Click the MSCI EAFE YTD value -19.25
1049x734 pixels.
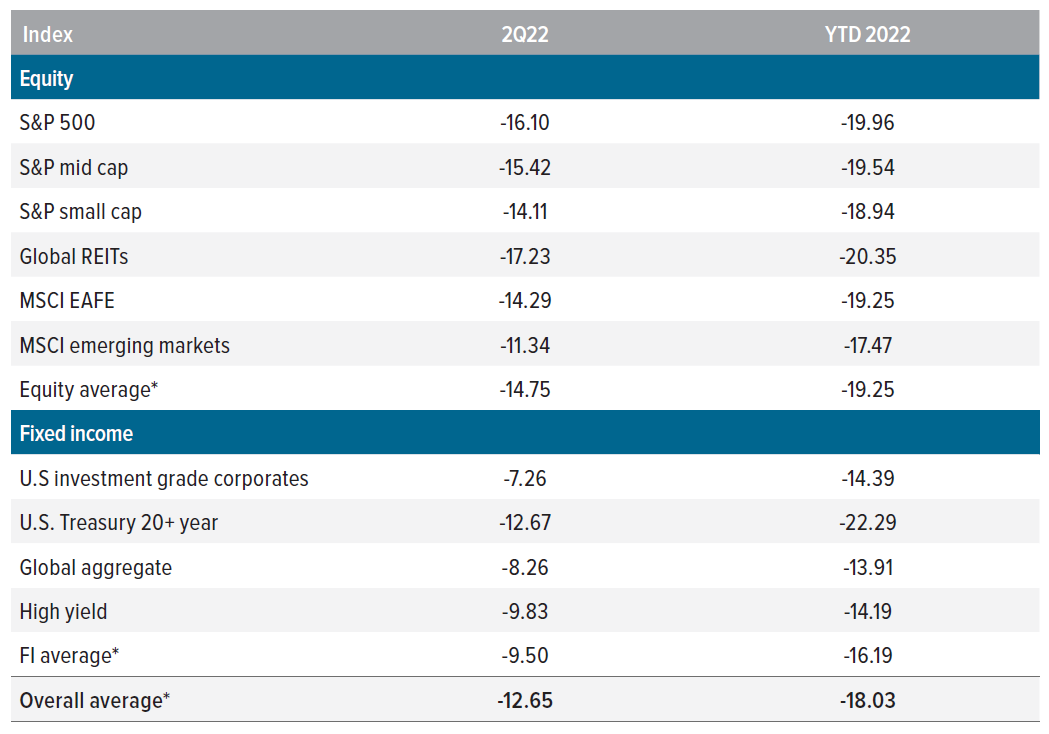coord(867,300)
